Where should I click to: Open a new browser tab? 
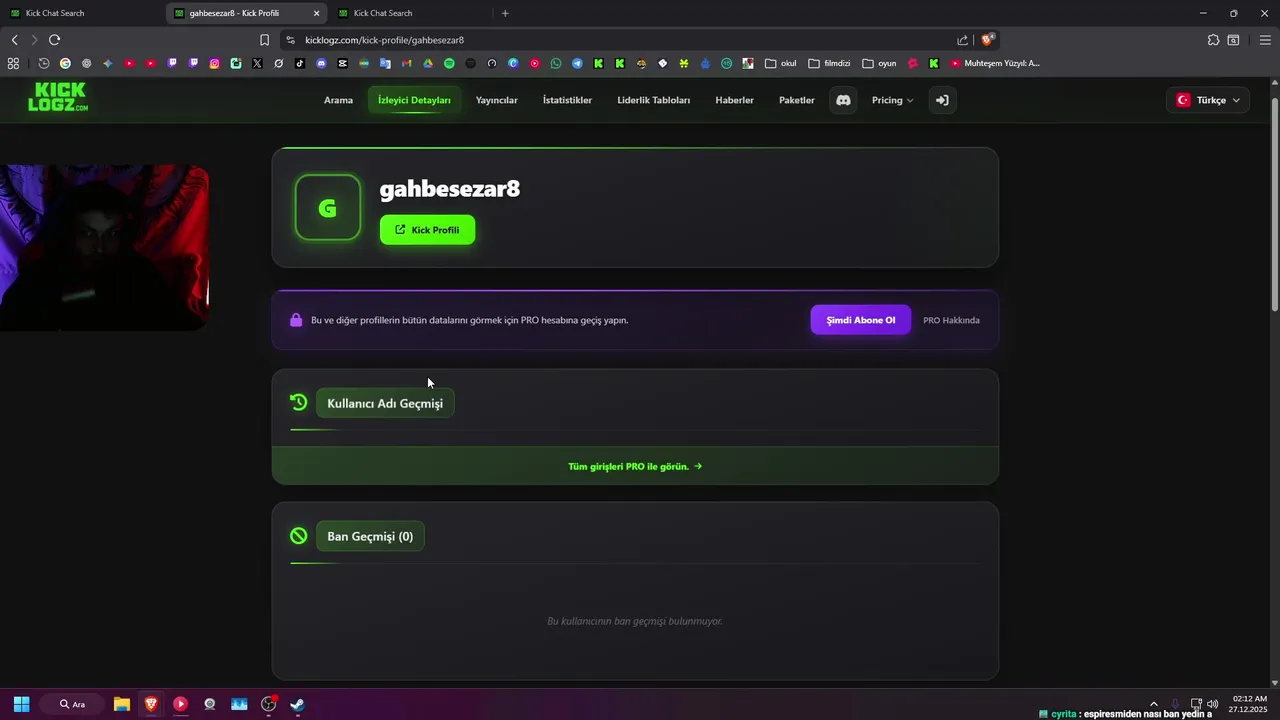[505, 13]
